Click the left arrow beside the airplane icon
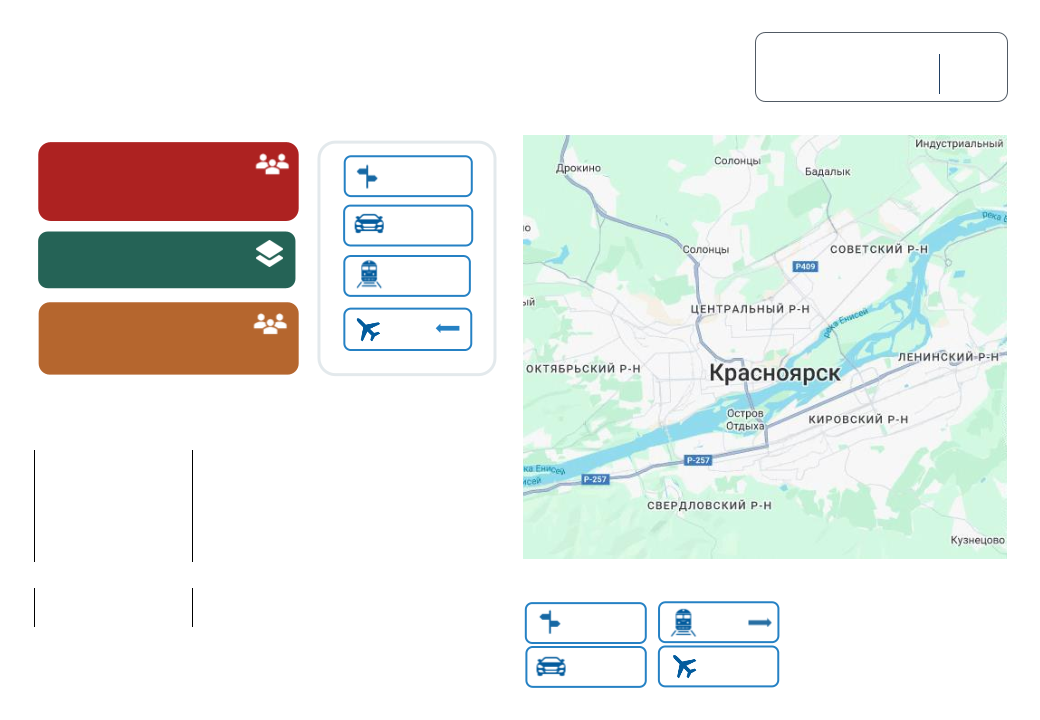The height and width of the screenshot is (720, 1040). [x=448, y=329]
